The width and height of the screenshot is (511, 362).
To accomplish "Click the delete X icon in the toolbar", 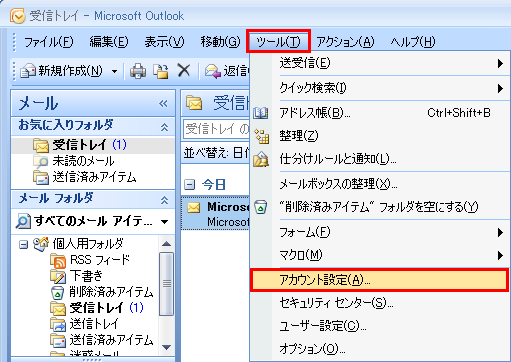I will click(x=184, y=71).
